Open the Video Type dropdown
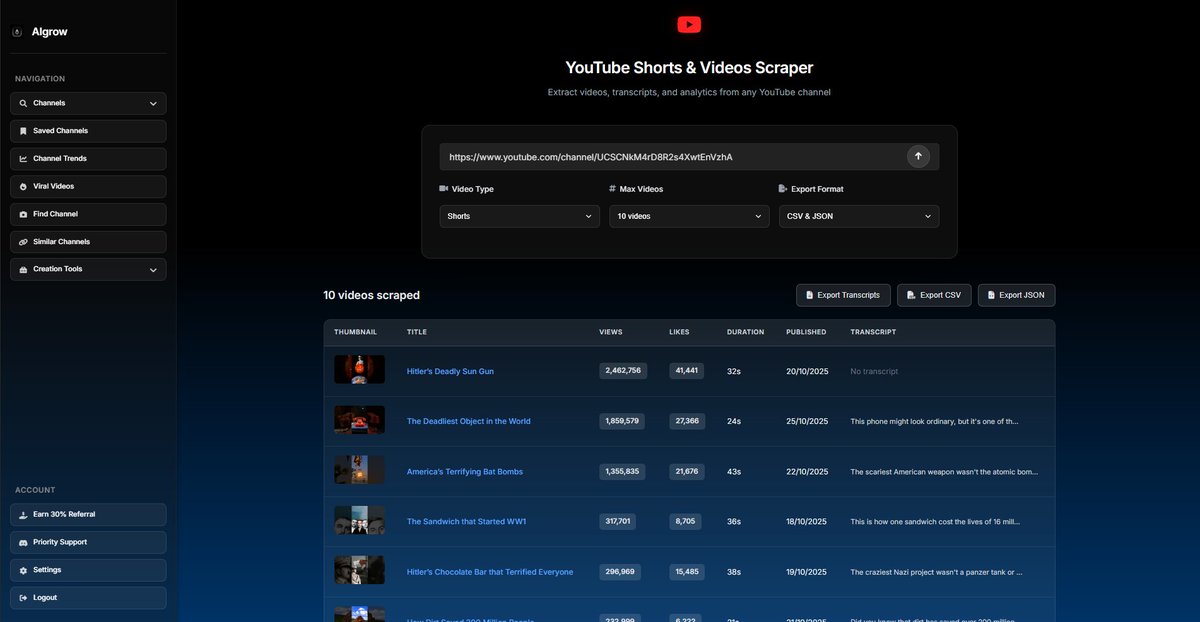Viewport: 1200px width, 622px height. [x=519, y=216]
